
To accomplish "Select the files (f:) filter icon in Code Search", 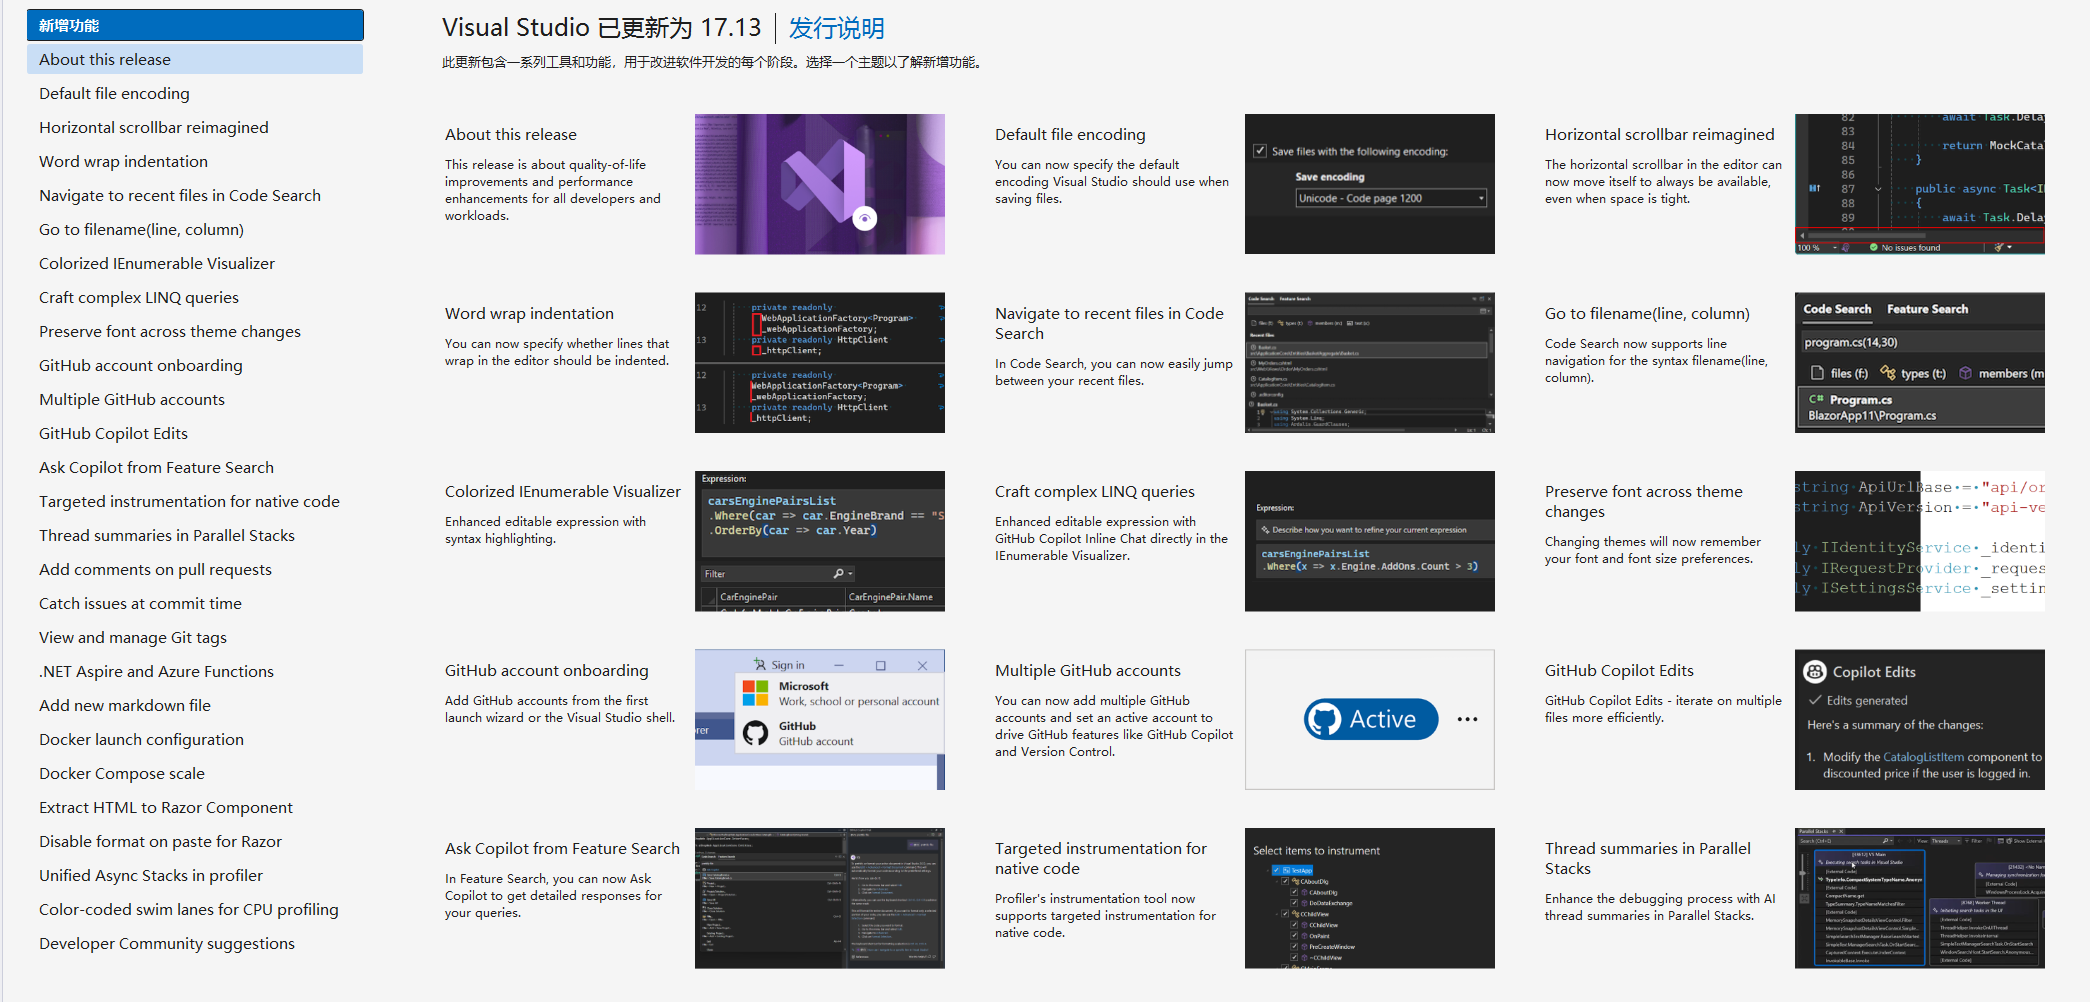I will click(x=1817, y=373).
